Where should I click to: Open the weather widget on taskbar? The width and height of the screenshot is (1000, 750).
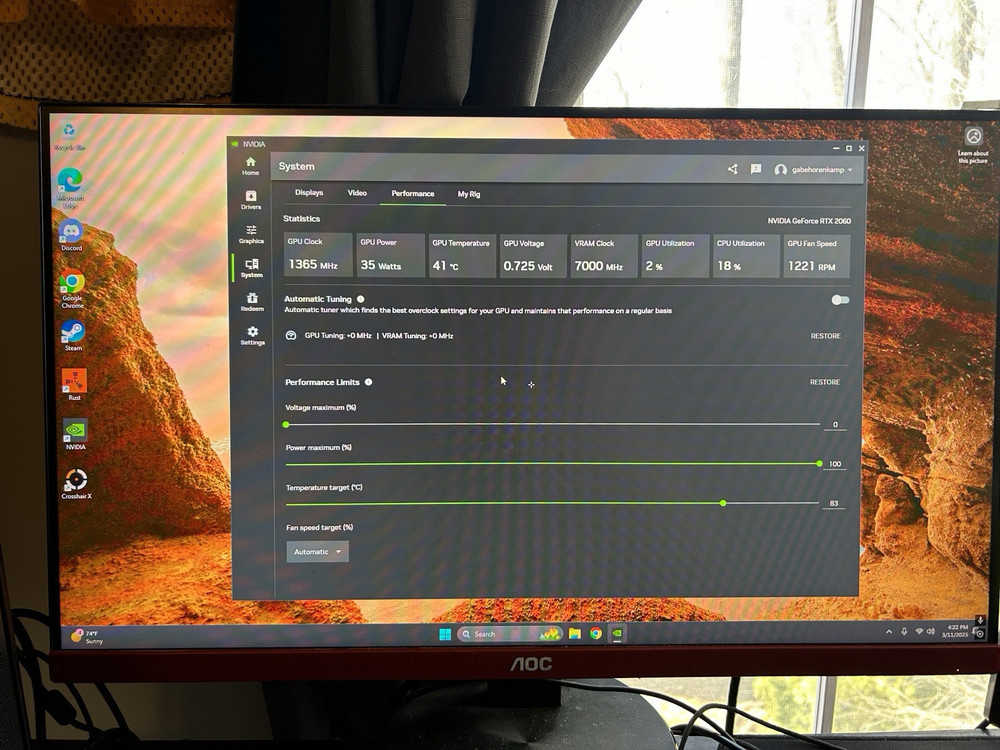click(87, 636)
